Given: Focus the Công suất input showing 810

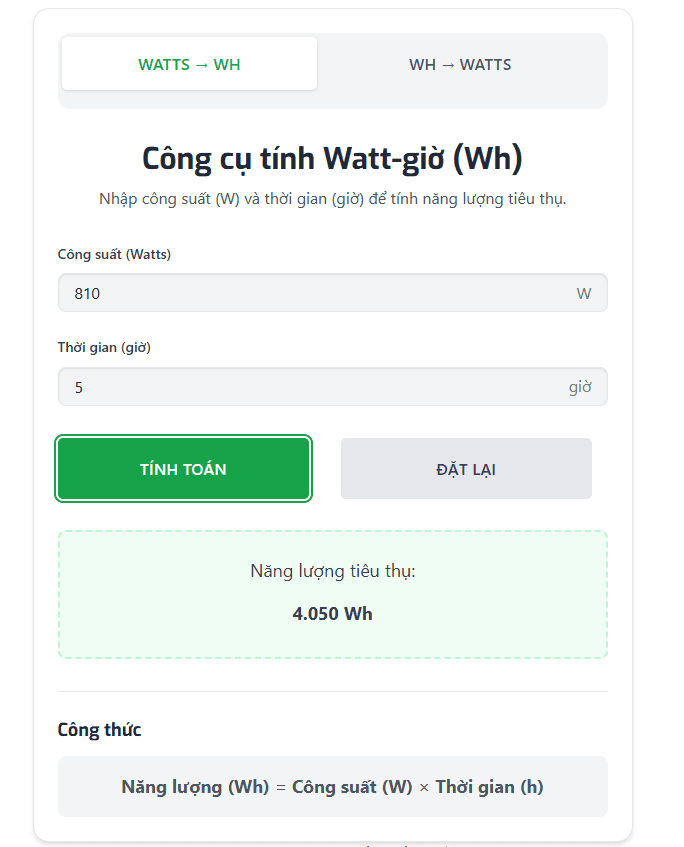Looking at the screenshot, I should coord(310,294).
